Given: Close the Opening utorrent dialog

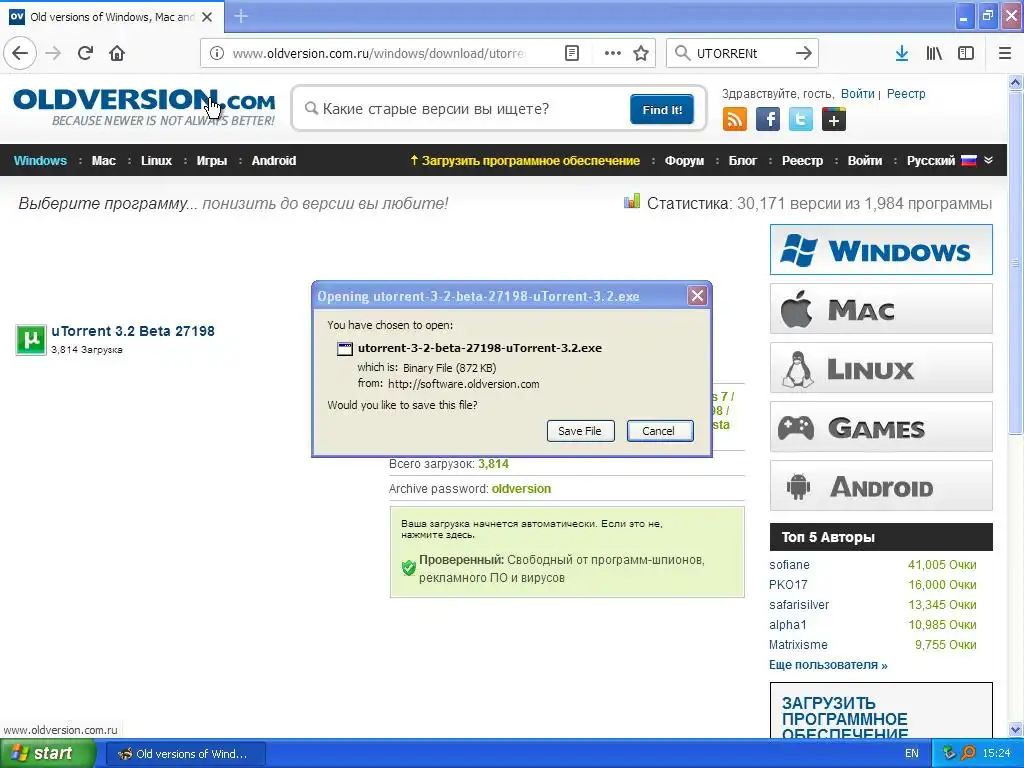Looking at the screenshot, I should coord(697,296).
